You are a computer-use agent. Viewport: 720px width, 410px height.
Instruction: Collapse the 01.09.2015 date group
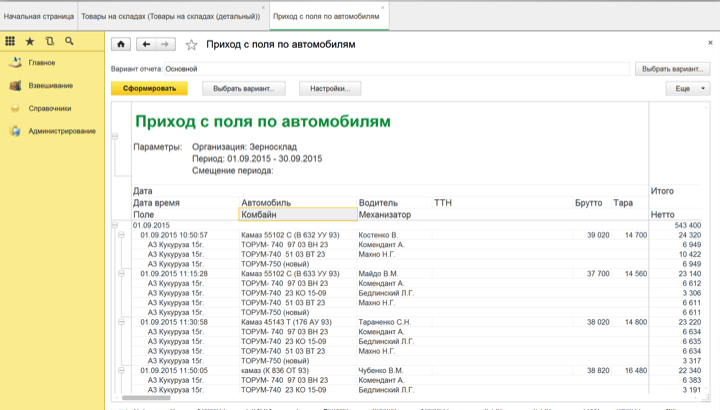pyautogui.click(x=115, y=225)
